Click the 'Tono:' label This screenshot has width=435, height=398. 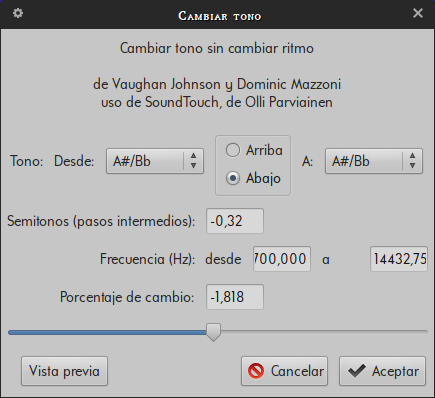[27, 161]
